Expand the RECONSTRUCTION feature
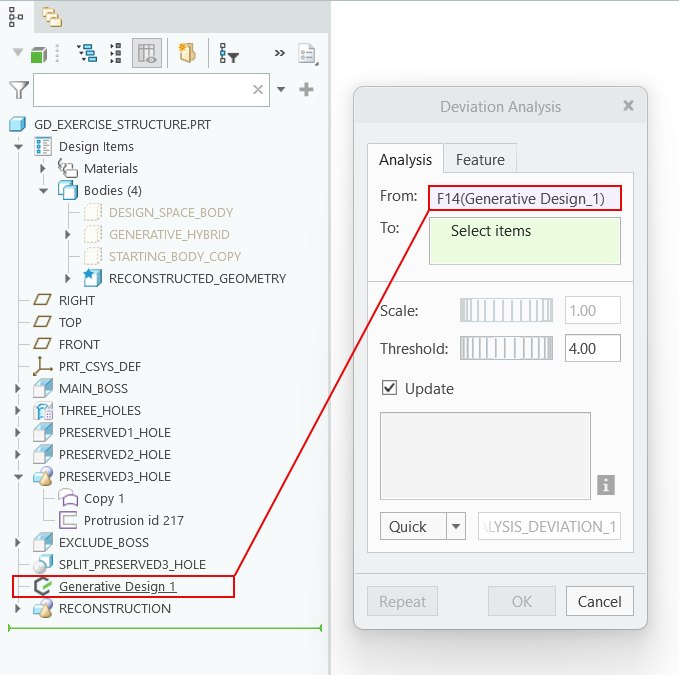 point(17,609)
